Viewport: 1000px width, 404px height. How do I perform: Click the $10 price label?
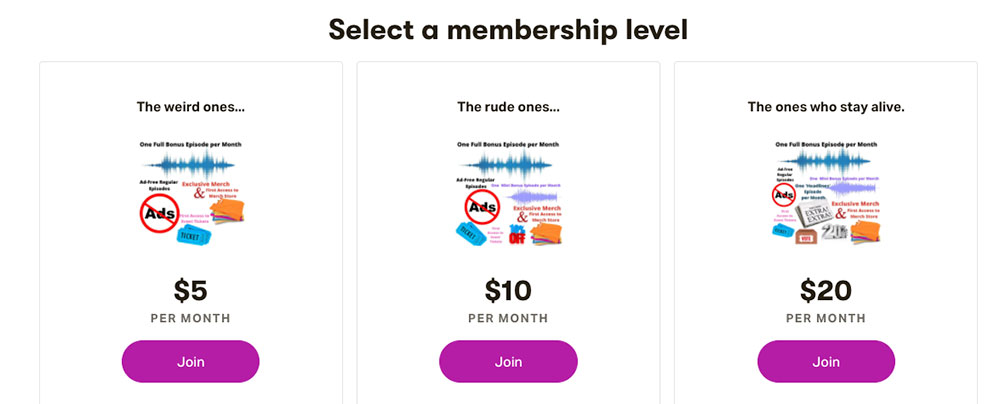508,291
